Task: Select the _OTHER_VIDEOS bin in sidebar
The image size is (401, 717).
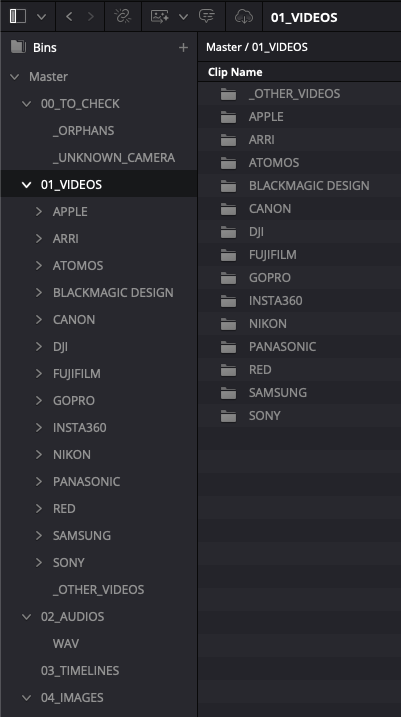Action: pyautogui.click(x=99, y=590)
